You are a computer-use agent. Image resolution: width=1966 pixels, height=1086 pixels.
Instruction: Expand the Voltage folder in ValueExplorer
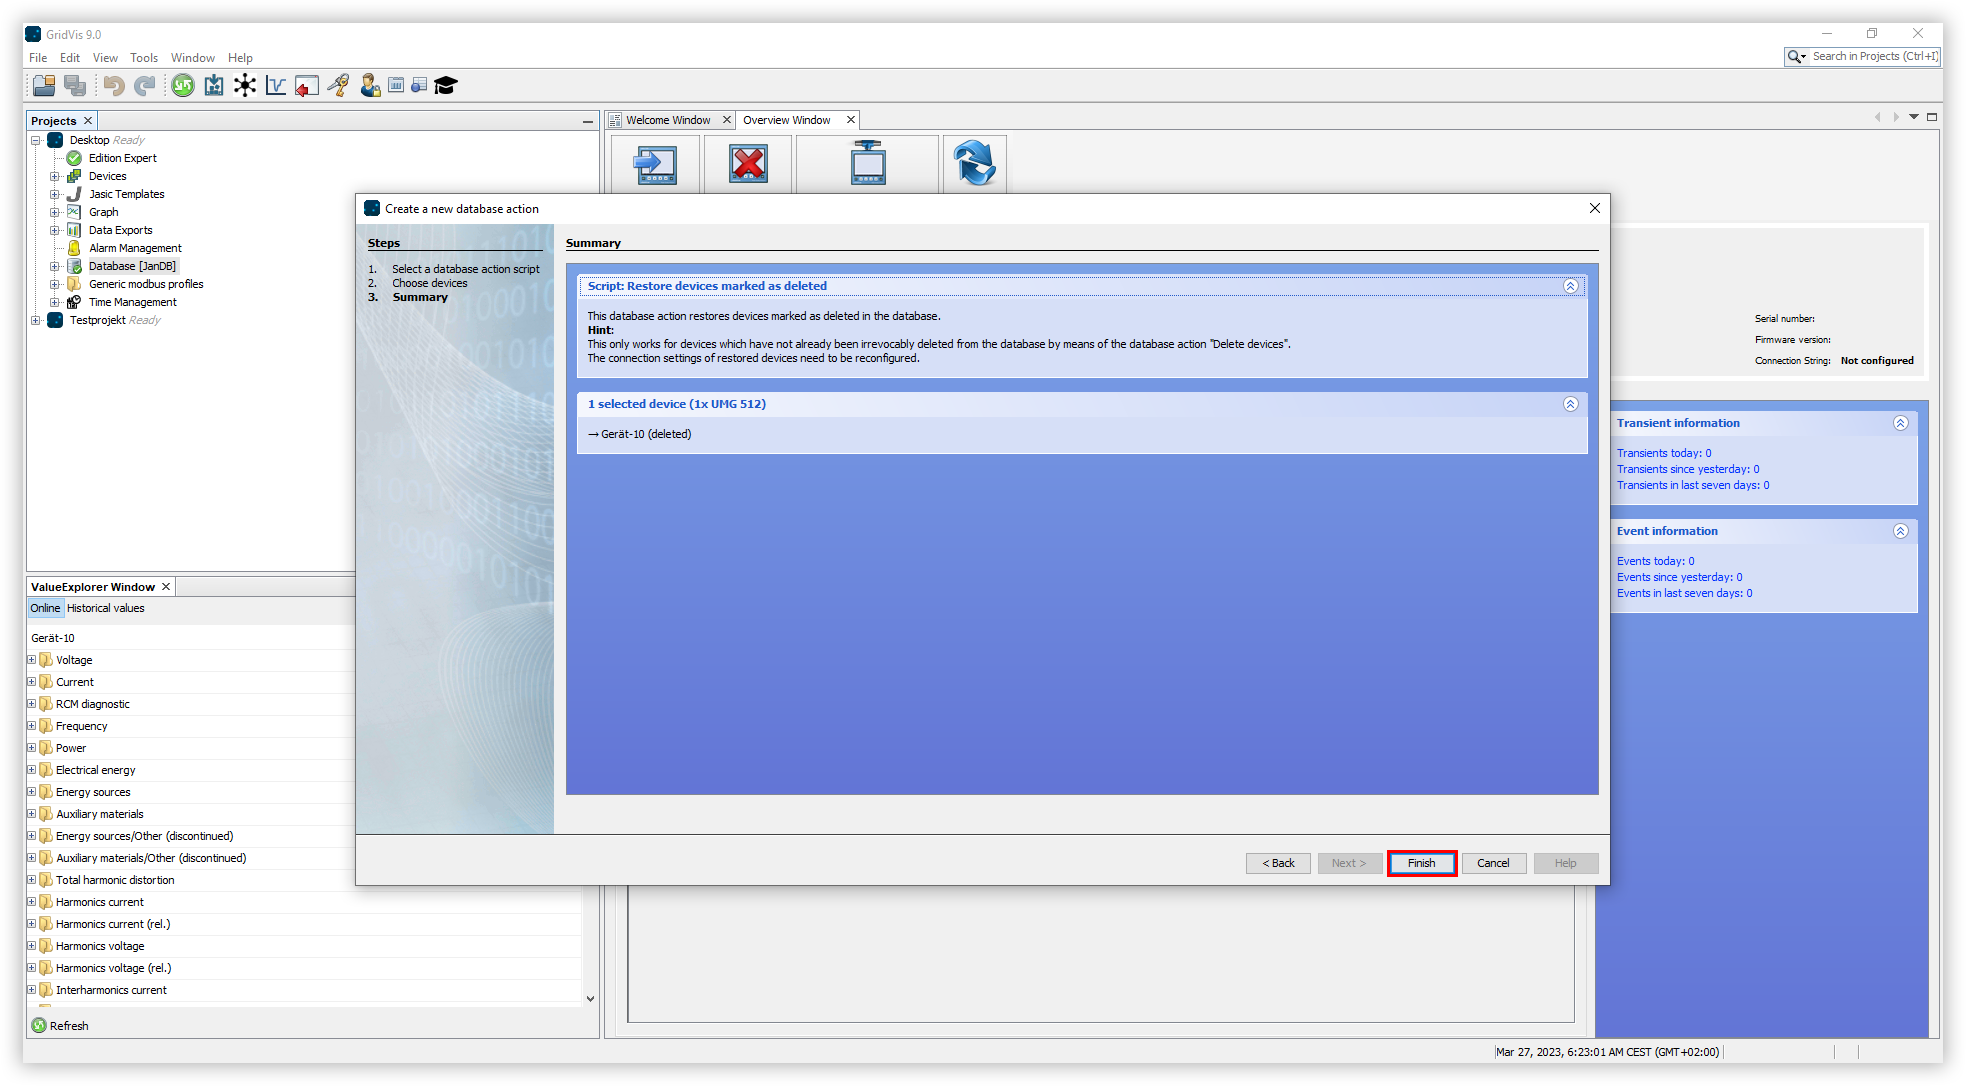[x=32, y=660]
